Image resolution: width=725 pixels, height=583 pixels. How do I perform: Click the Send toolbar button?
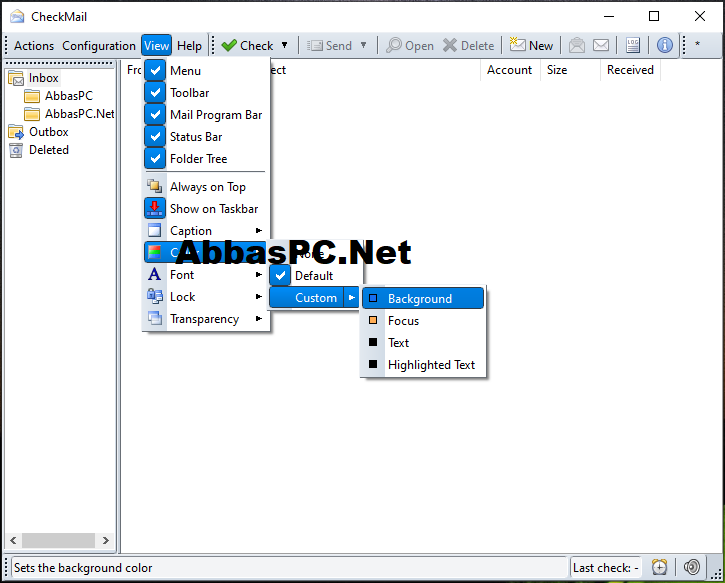click(330, 46)
